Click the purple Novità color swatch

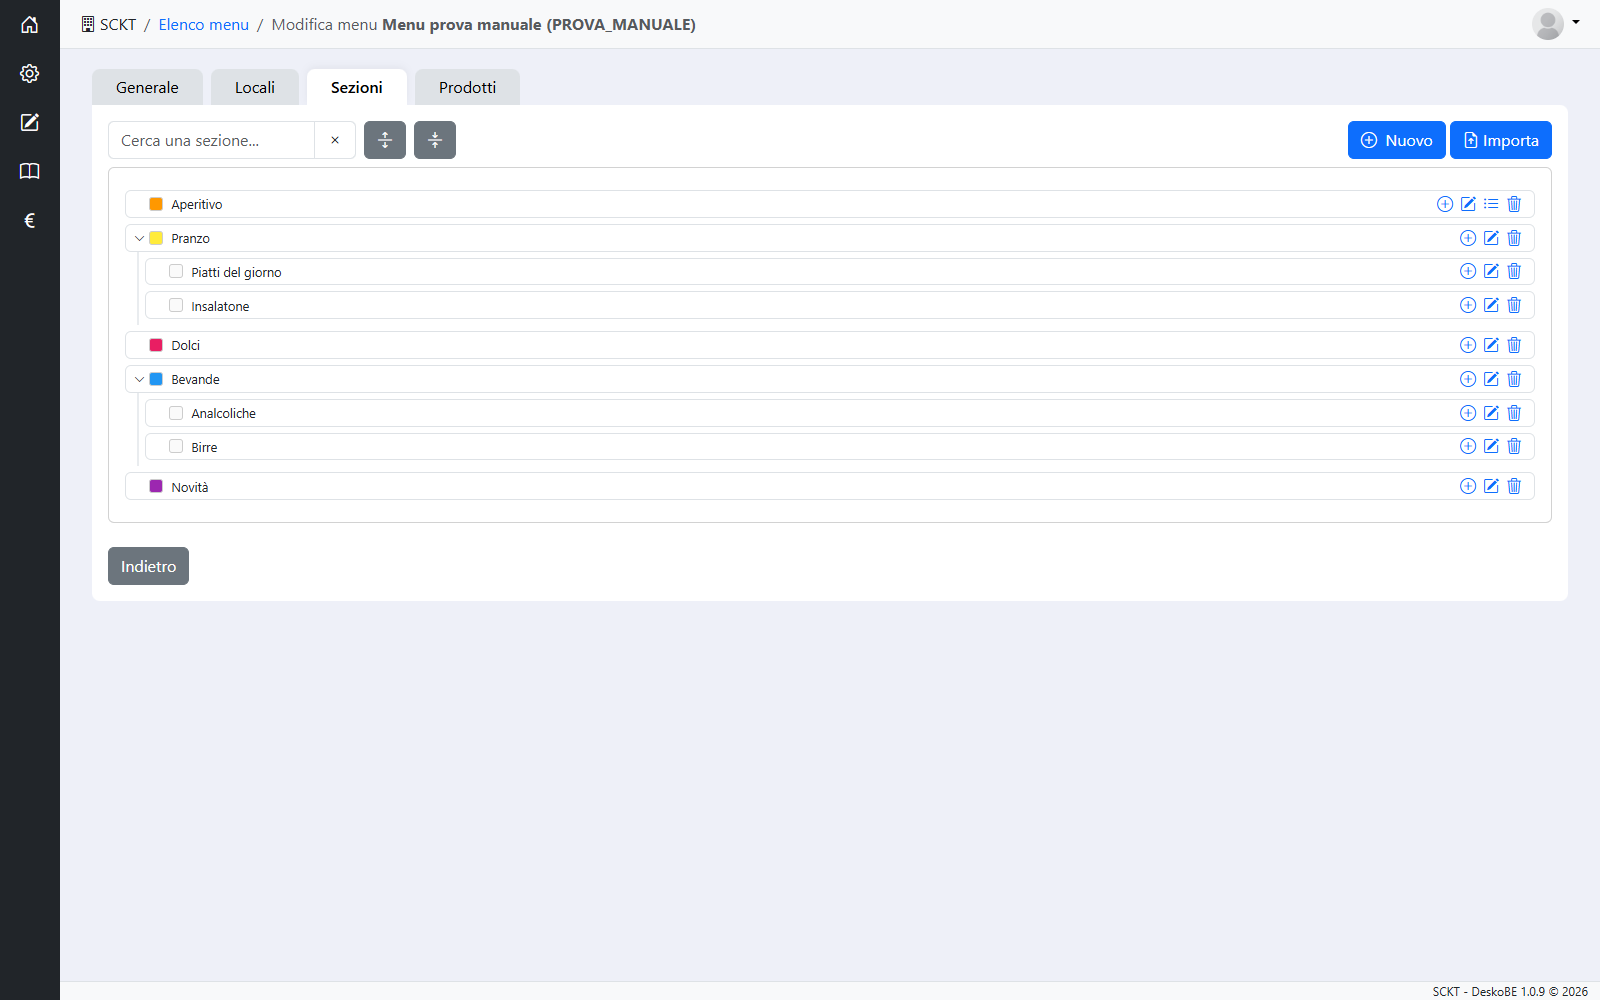156,486
